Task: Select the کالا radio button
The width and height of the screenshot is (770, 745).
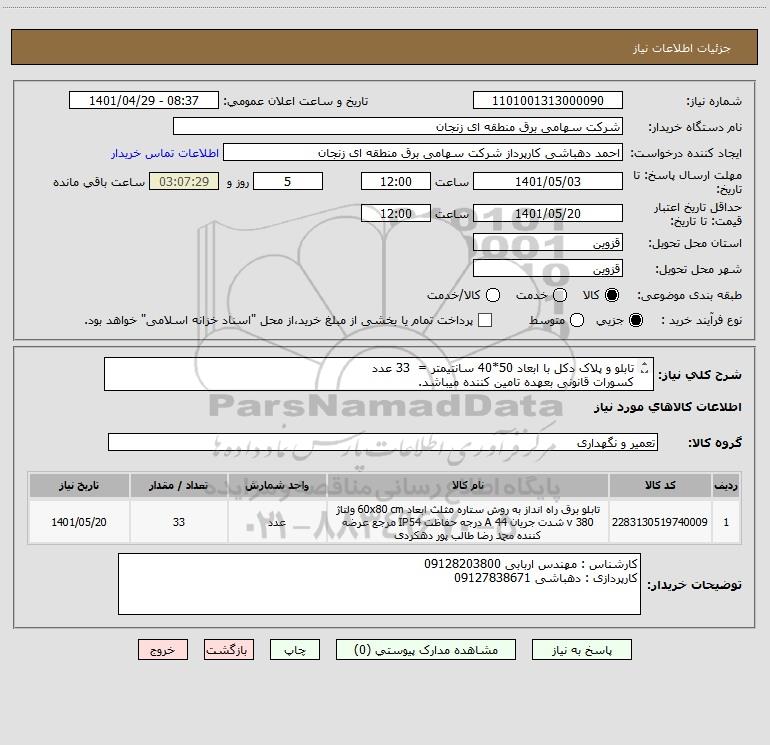Action: click(x=612, y=295)
